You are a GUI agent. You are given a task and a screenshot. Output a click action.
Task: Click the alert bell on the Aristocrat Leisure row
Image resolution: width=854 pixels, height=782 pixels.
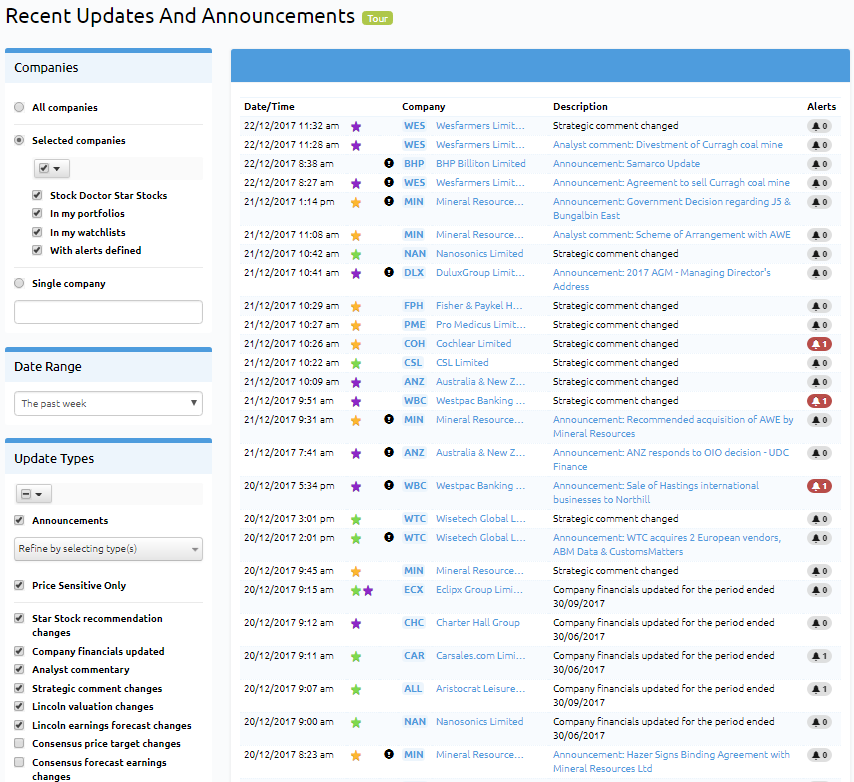click(819, 689)
